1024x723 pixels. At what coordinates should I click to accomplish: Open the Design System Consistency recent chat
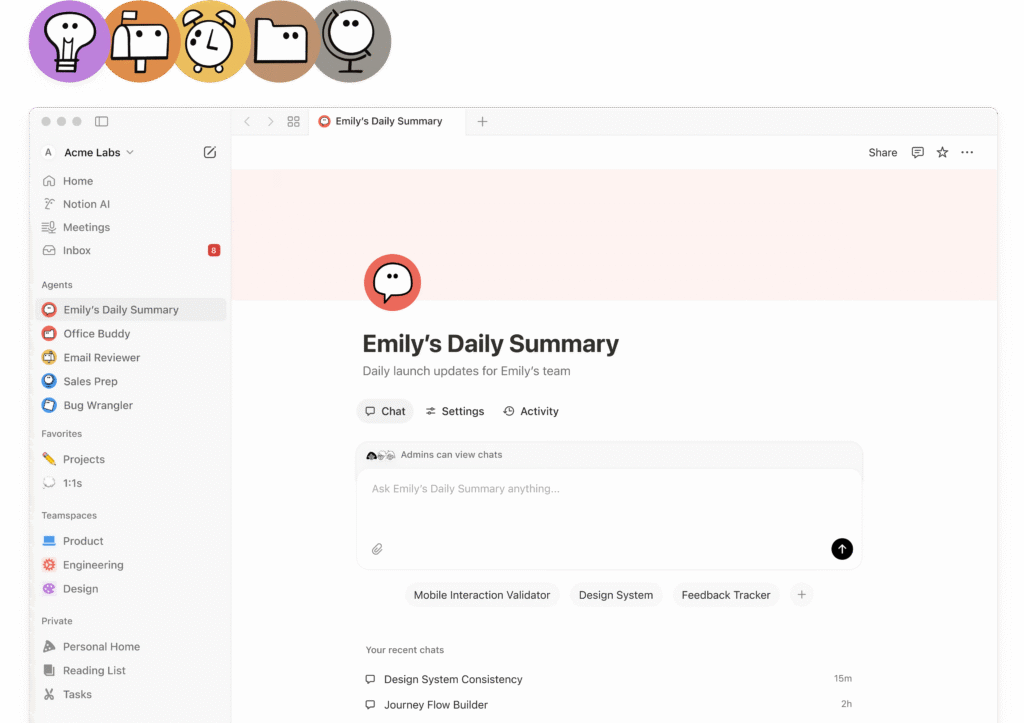coord(453,679)
